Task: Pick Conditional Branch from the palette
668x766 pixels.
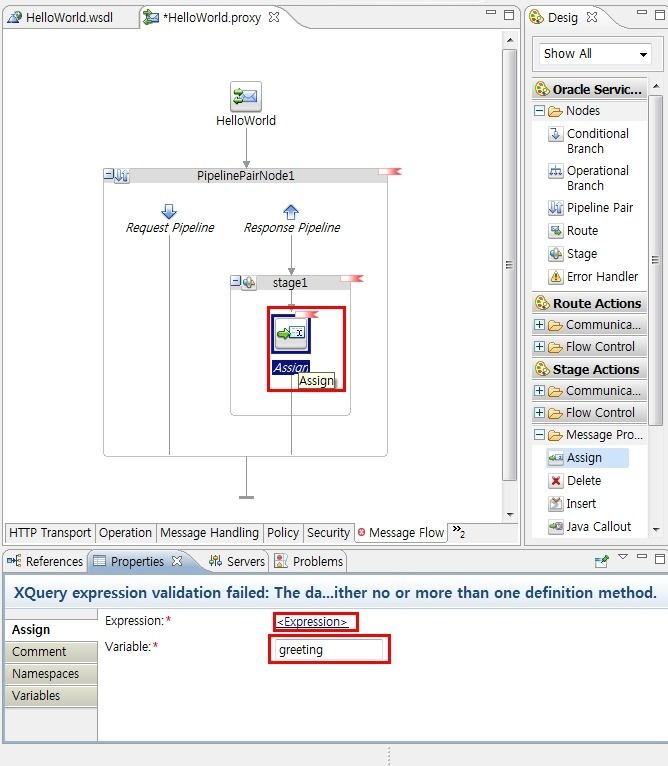Action: coord(589,141)
